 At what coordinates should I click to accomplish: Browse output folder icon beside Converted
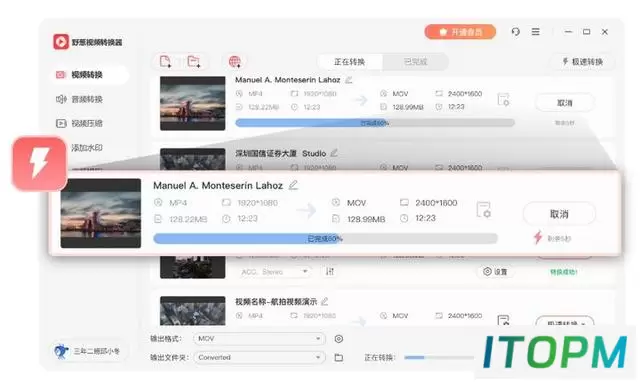(338, 357)
